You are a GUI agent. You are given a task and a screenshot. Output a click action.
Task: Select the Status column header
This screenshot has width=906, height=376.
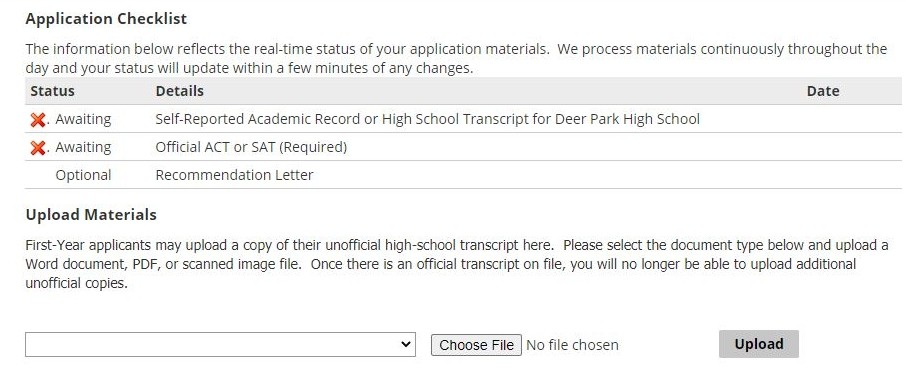52,91
